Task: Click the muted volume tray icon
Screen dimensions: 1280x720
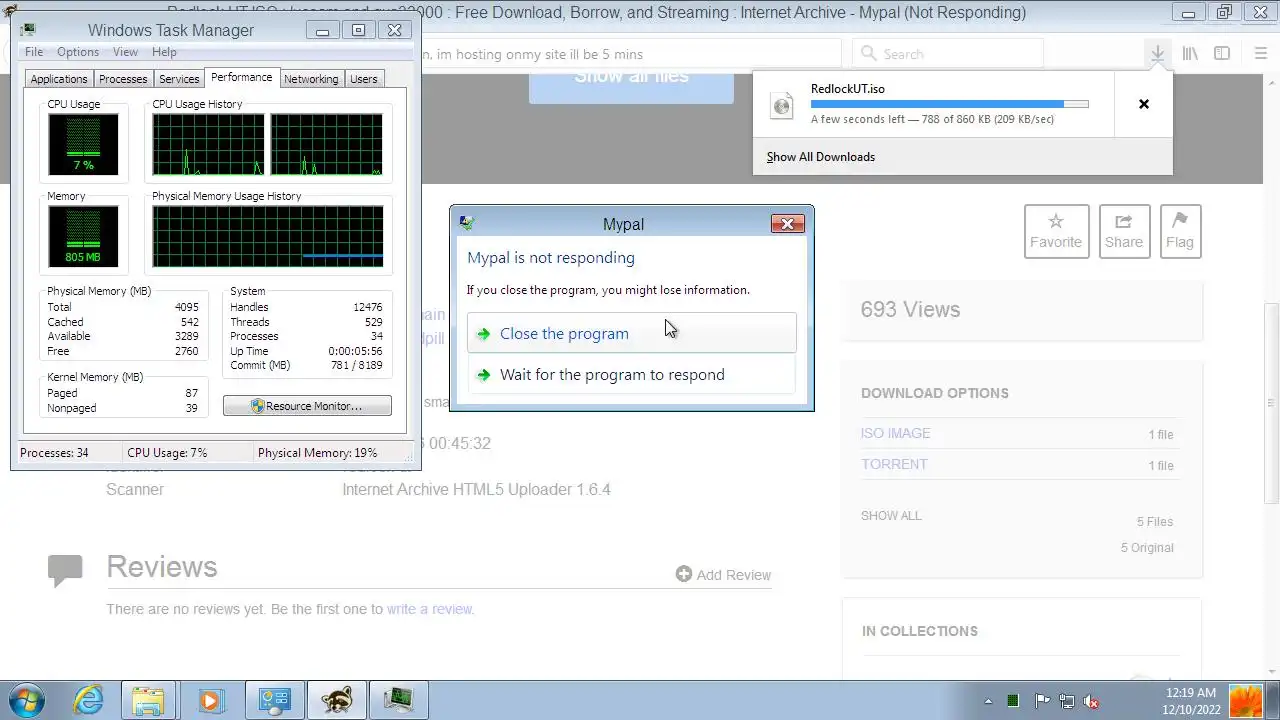Action: tap(1093, 701)
